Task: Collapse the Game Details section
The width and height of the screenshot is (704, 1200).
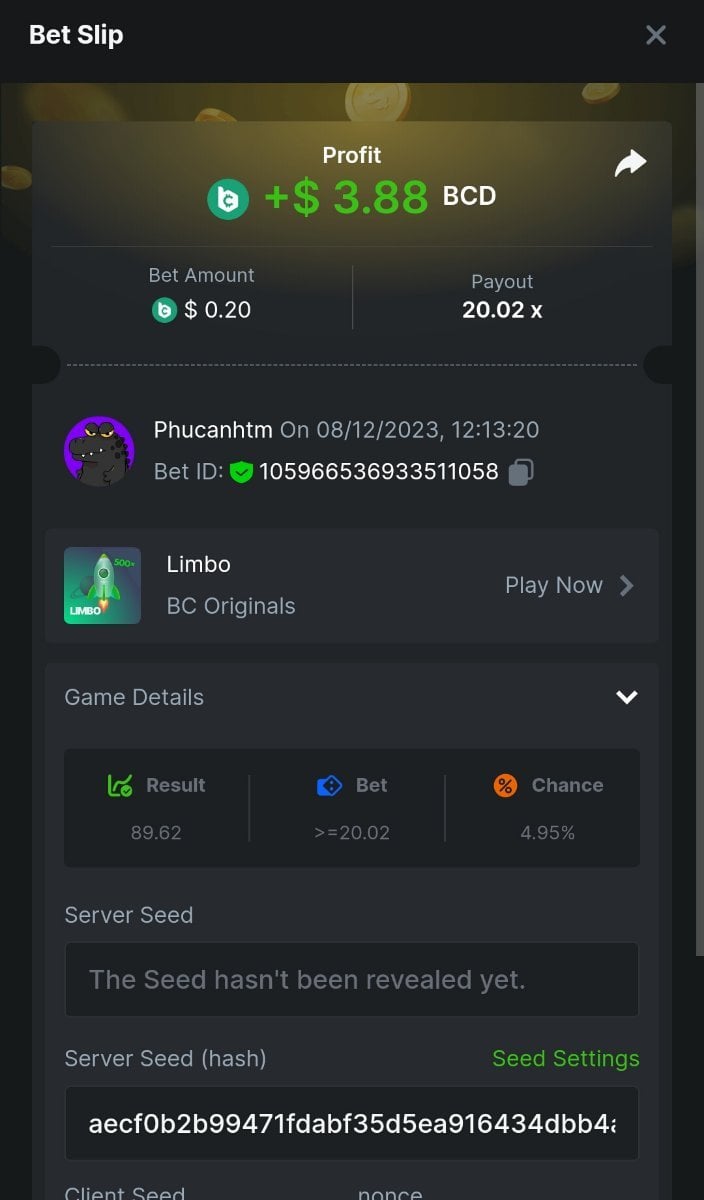Action: point(627,697)
